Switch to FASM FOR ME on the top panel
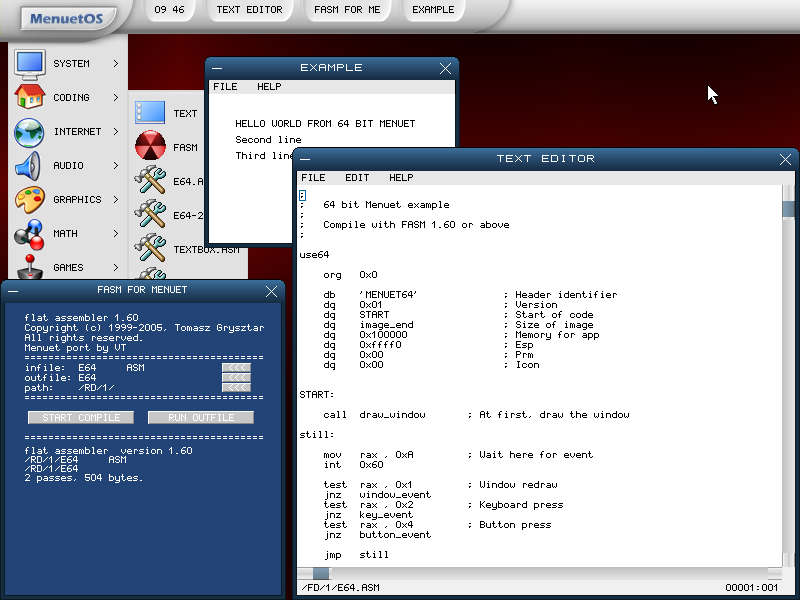The image size is (800, 600). [347, 10]
